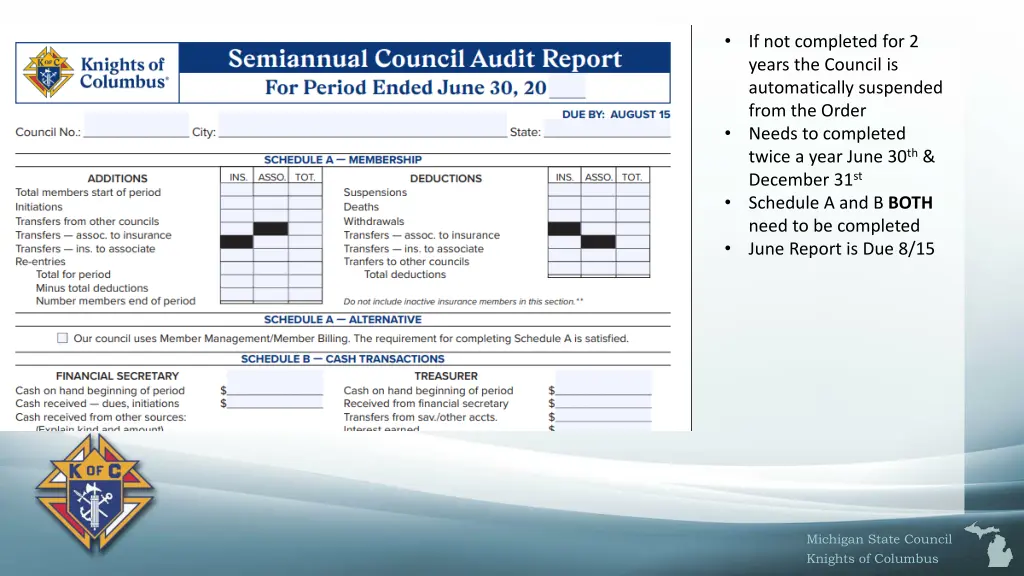1024x576 pixels.
Task: Click the 'Transfers from sav./other accts.' label
Action: (421, 417)
